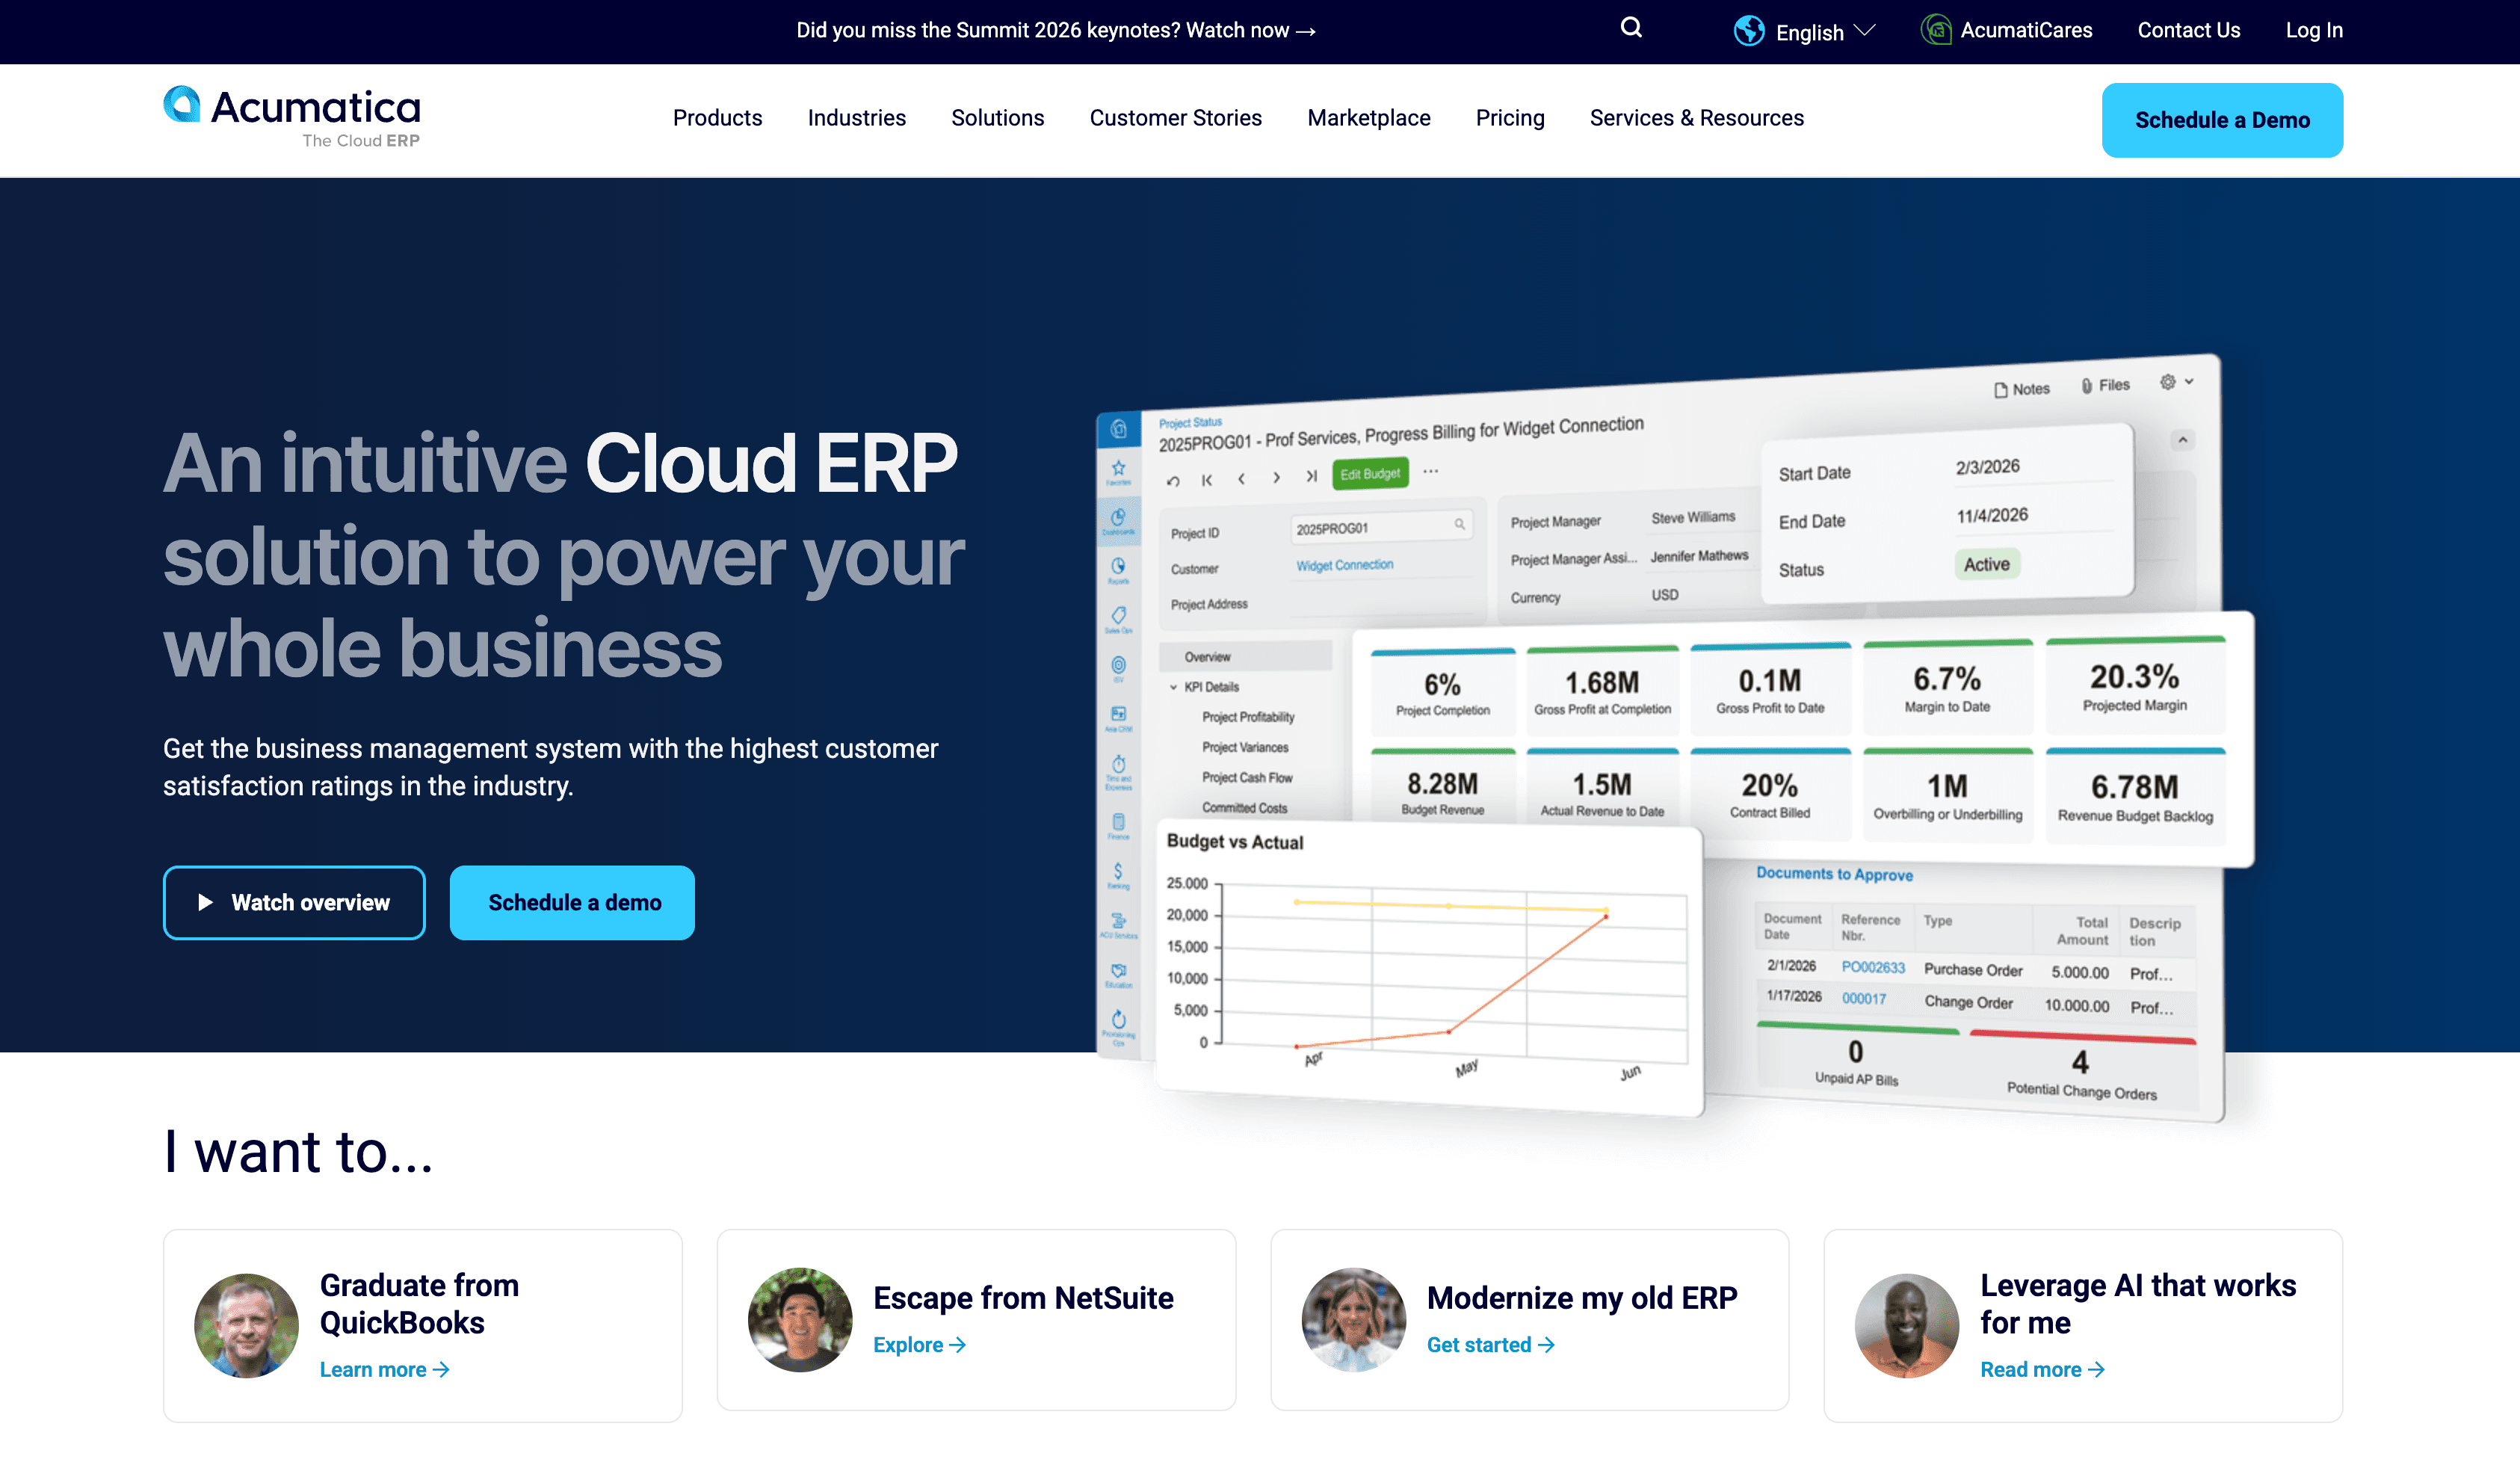Collapse the project summary panel chevron
Image resolution: width=2520 pixels, height=1465 pixels.
click(2182, 440)
